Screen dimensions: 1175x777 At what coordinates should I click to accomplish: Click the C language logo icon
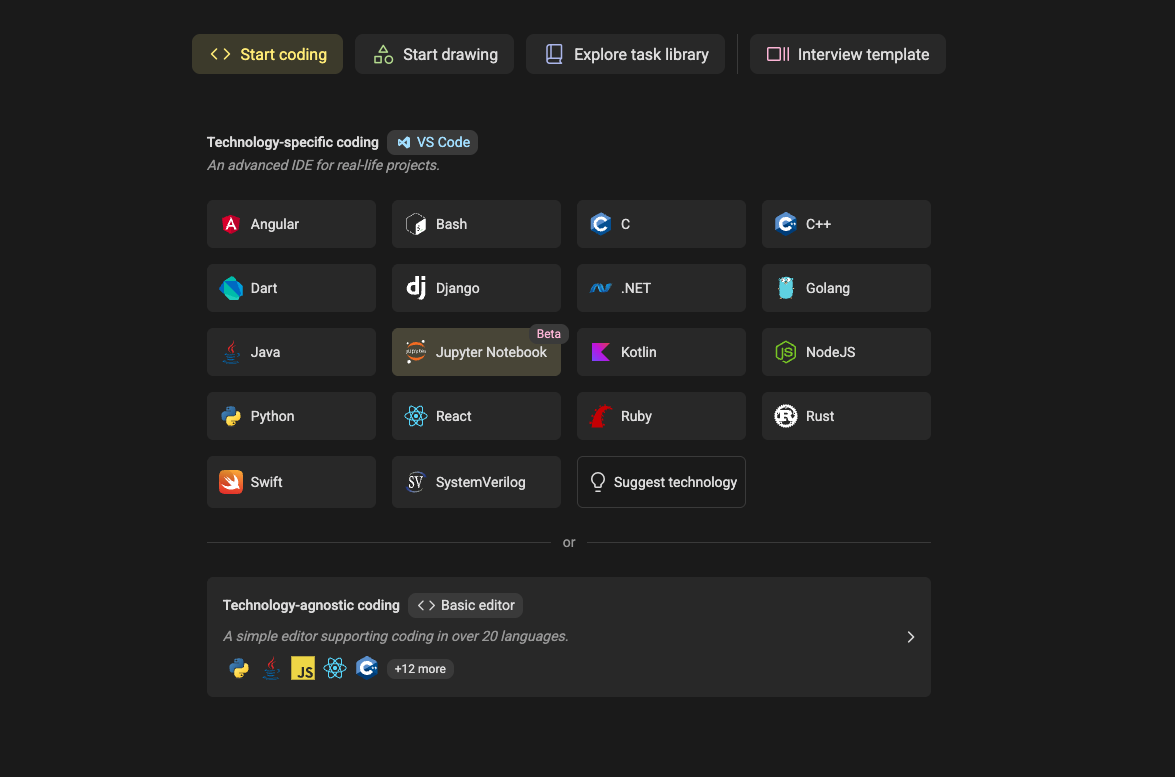[x=601, y=224]
